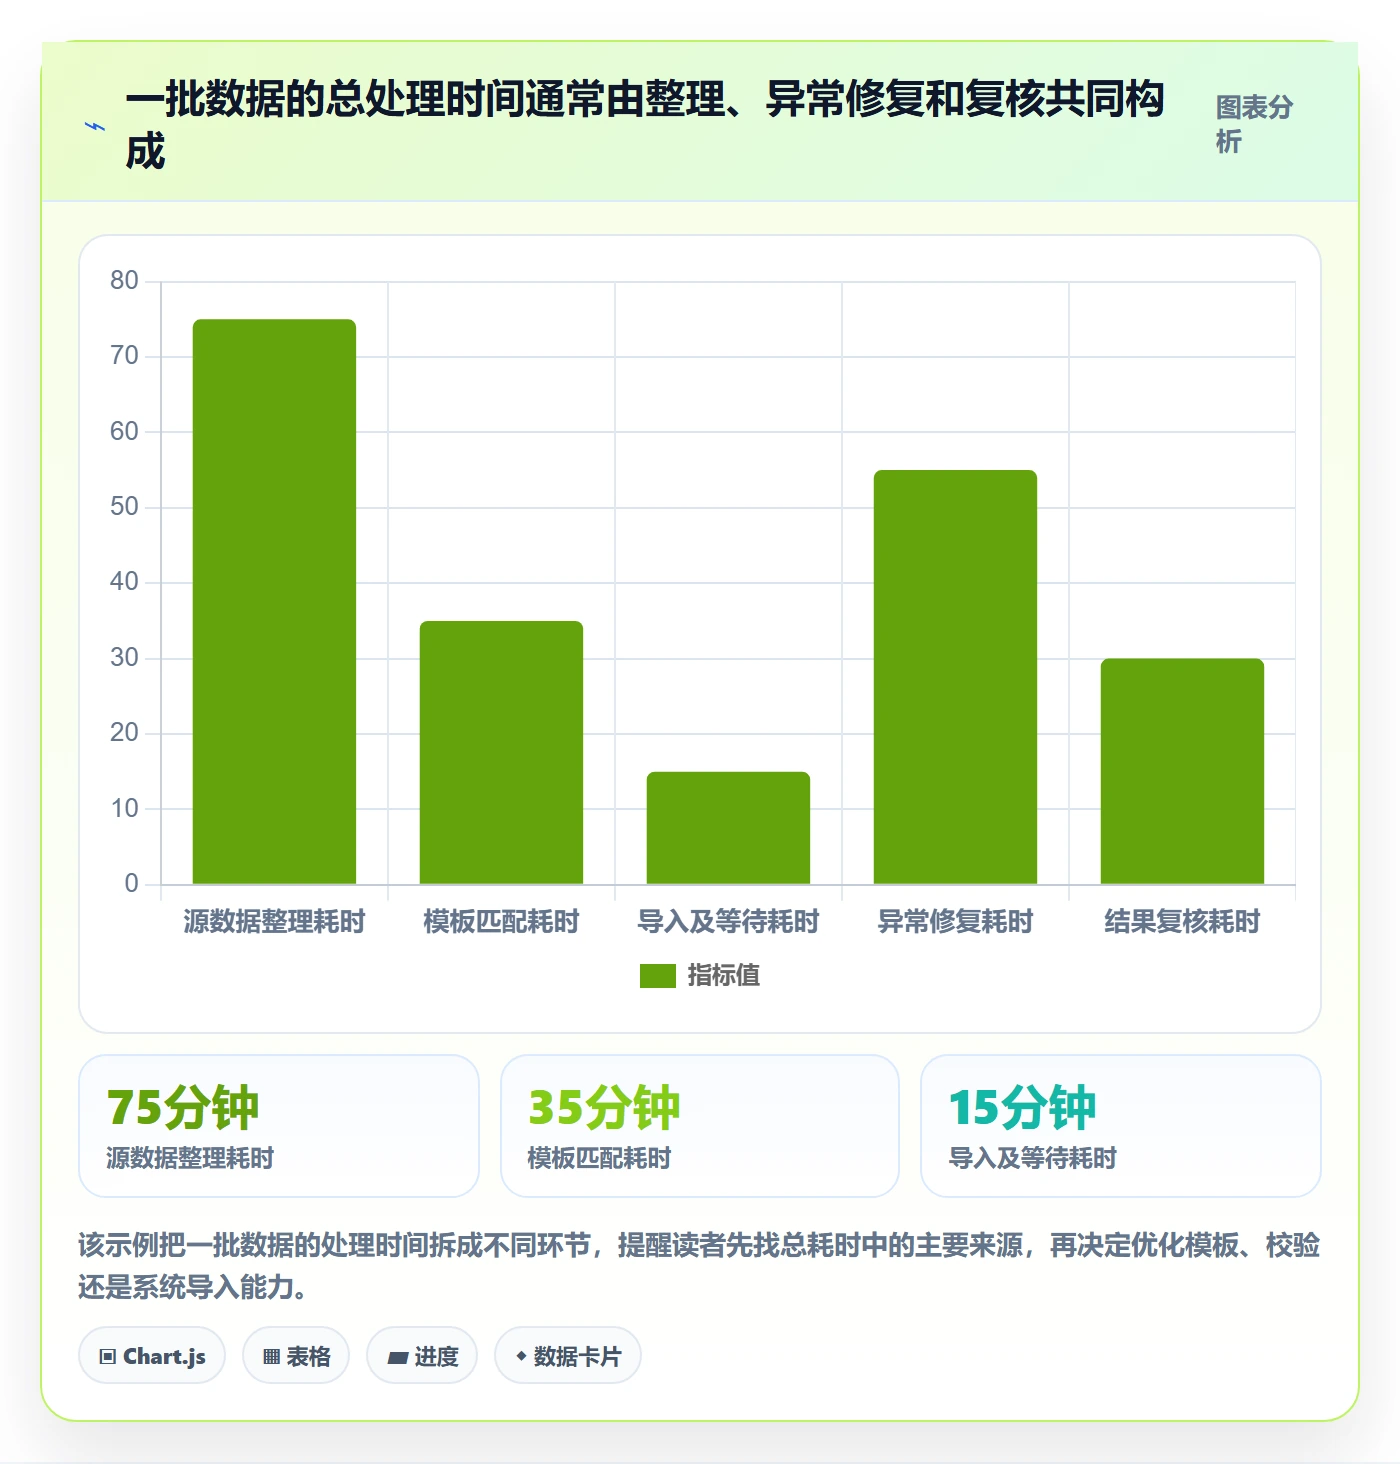The height and width of the screenshot is (1464, 1400).
Task: Click the 导入及等待耗时 caption under 15分钟
Action: click(1032, 1158)
